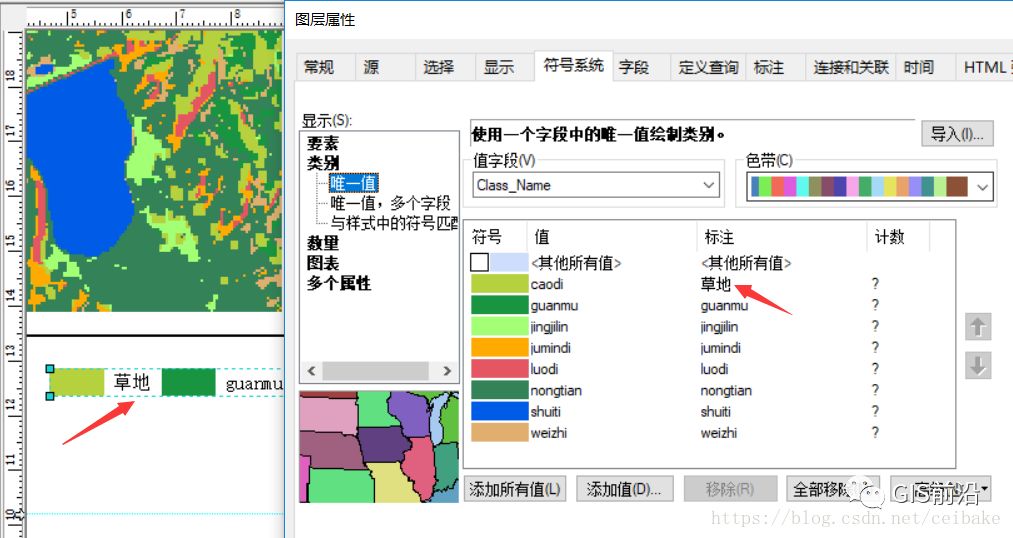Click the weizhi tan symbol swatch

499,433
